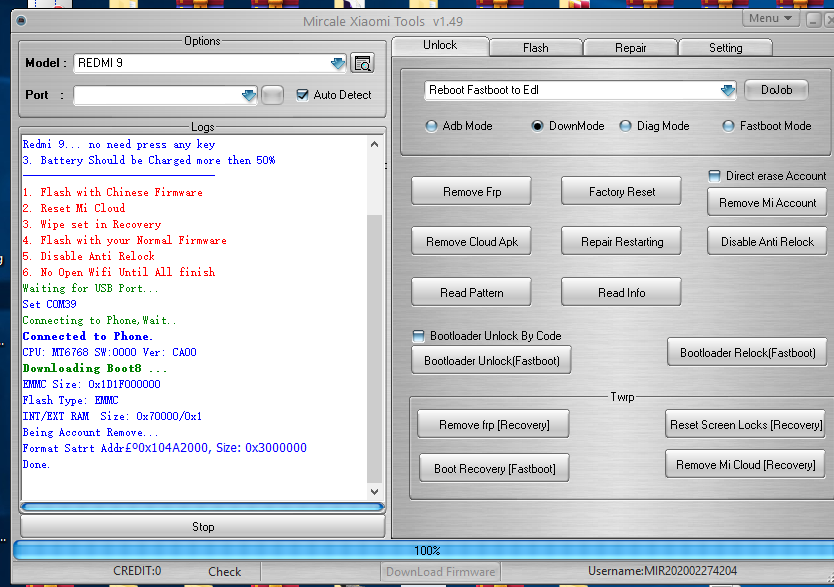Click Bootloader Relock(Fastboot) button
The image size is (834, 587).
pyautogui.click(x=747, y=353)
